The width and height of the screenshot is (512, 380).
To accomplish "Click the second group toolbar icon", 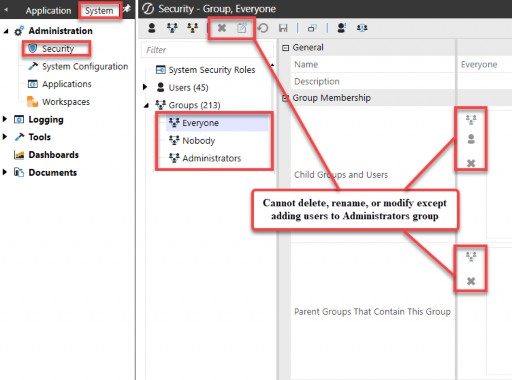I will (x=192, y=28).
